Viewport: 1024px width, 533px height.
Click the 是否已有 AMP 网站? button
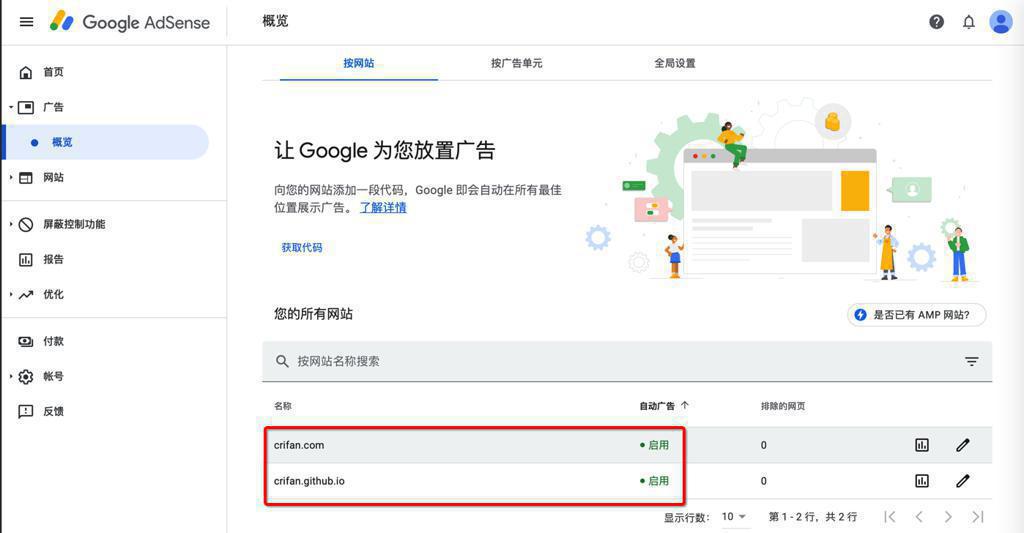click(917, 315)
